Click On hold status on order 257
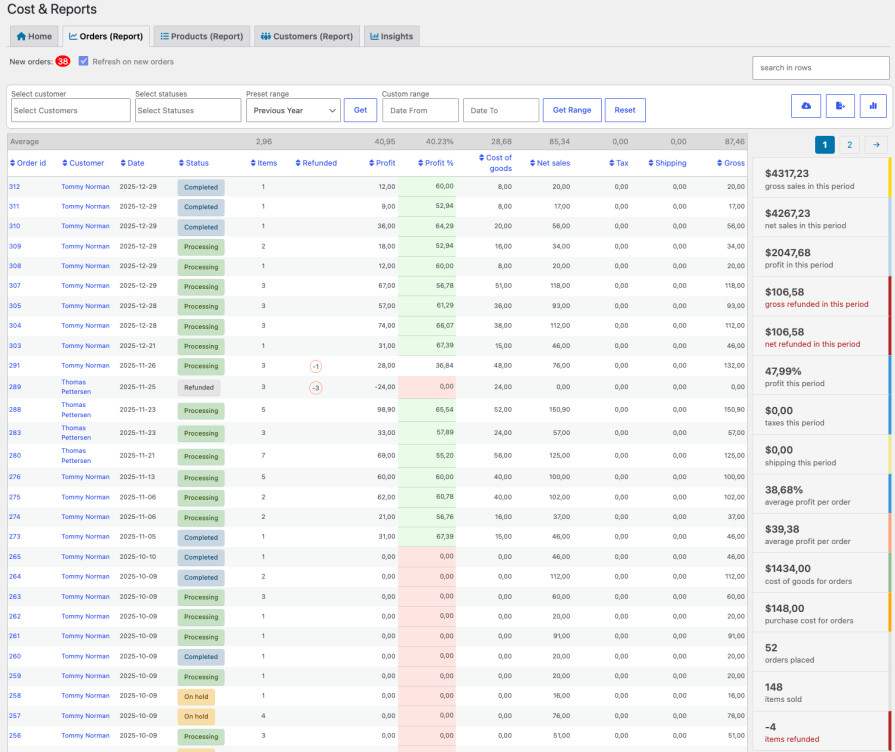895x752 pixels. tap(196, 717)
